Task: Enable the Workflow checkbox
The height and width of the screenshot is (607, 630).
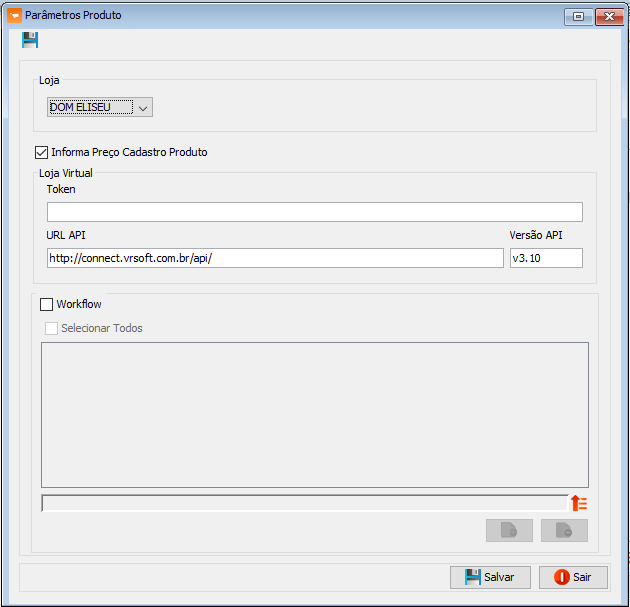Action: pyautogui.click(x=46, y=305)
